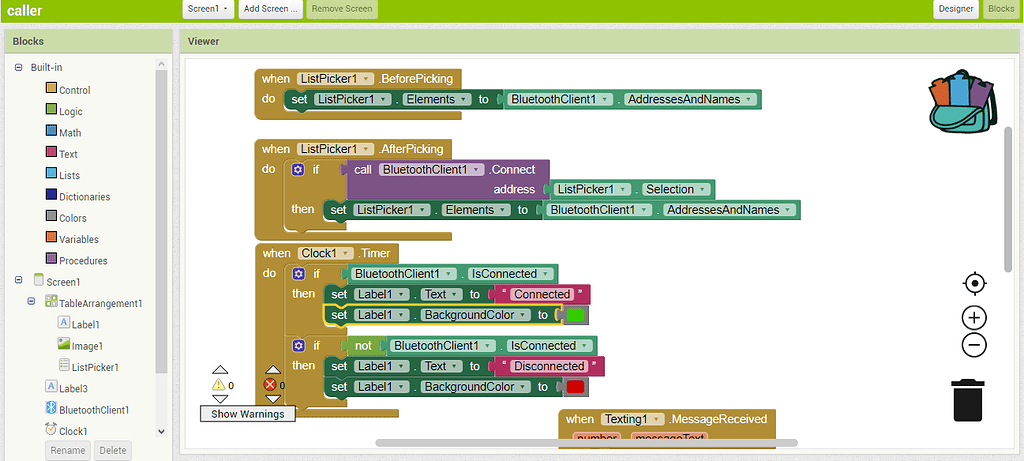Open the Screen1 dropdown button
Image resolution: width=1024 pixels, height=461 pixels.
(x=208, y=9)
